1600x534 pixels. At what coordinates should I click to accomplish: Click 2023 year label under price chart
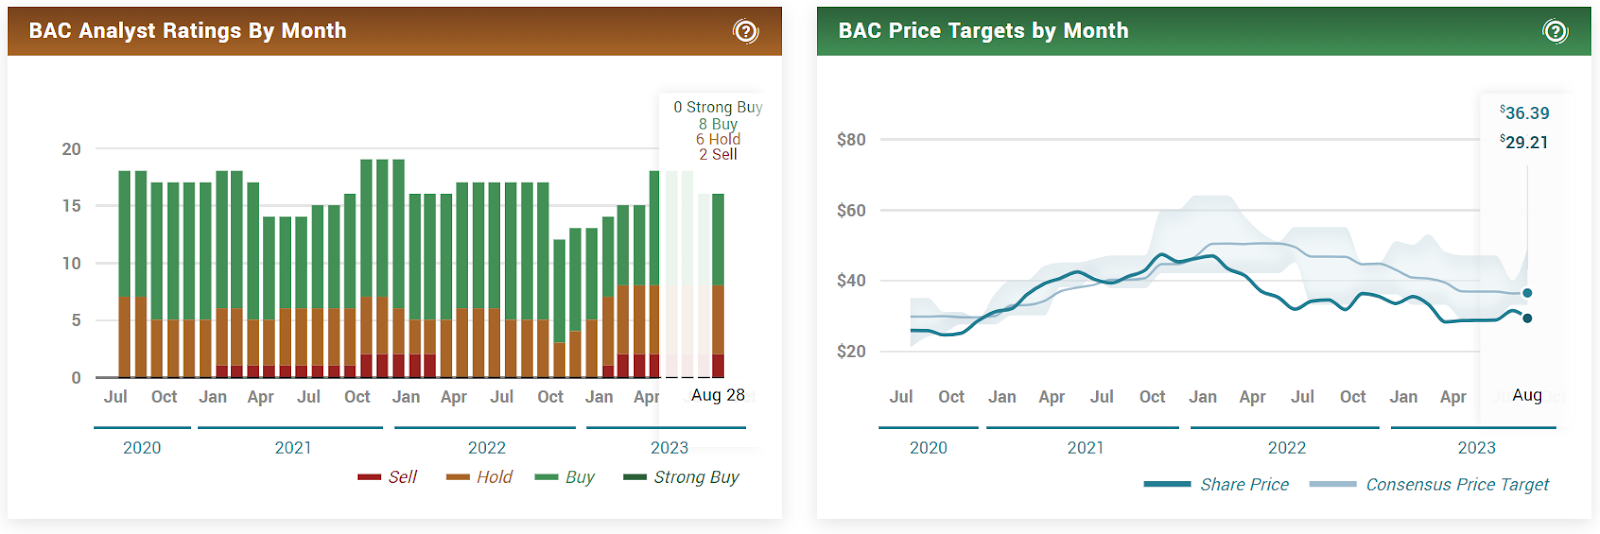pyautogui.click(x=1476, y=448)
